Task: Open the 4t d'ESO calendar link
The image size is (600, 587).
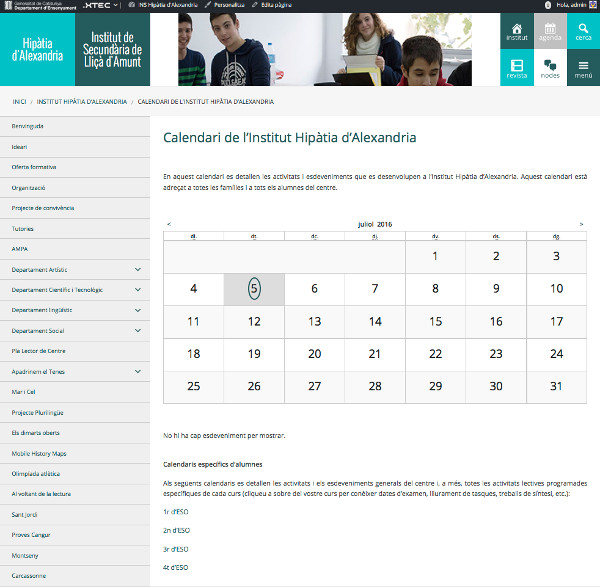Action: tap(176, 567)
